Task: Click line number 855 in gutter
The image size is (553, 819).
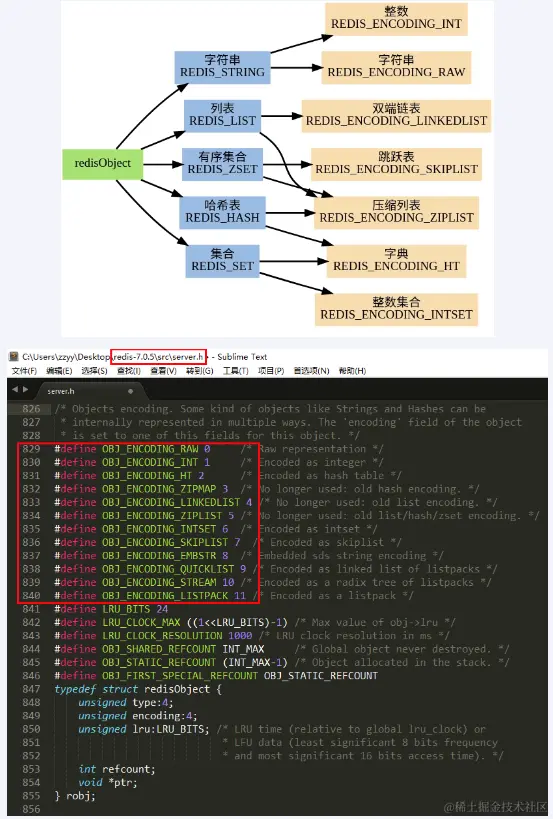Action: point(31,795)
